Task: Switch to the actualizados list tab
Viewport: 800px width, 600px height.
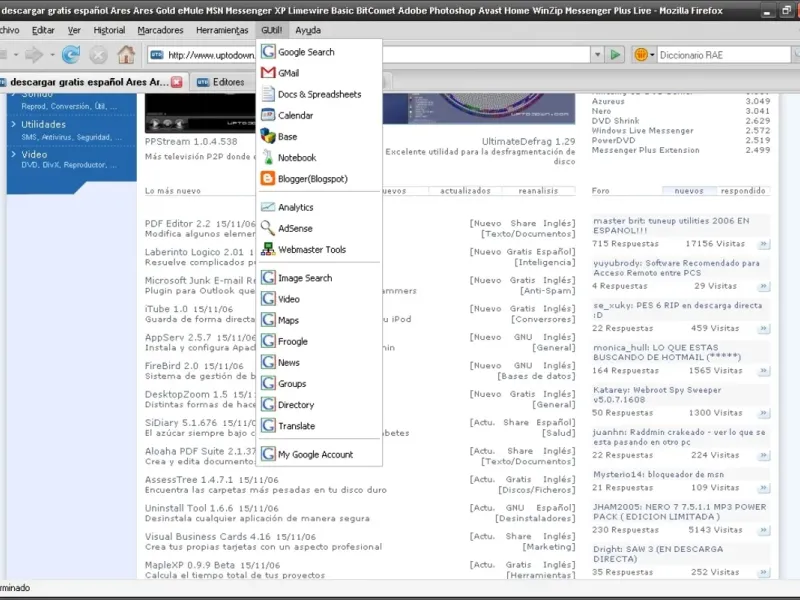Action: pyautogui.click(x=465, y=191)
